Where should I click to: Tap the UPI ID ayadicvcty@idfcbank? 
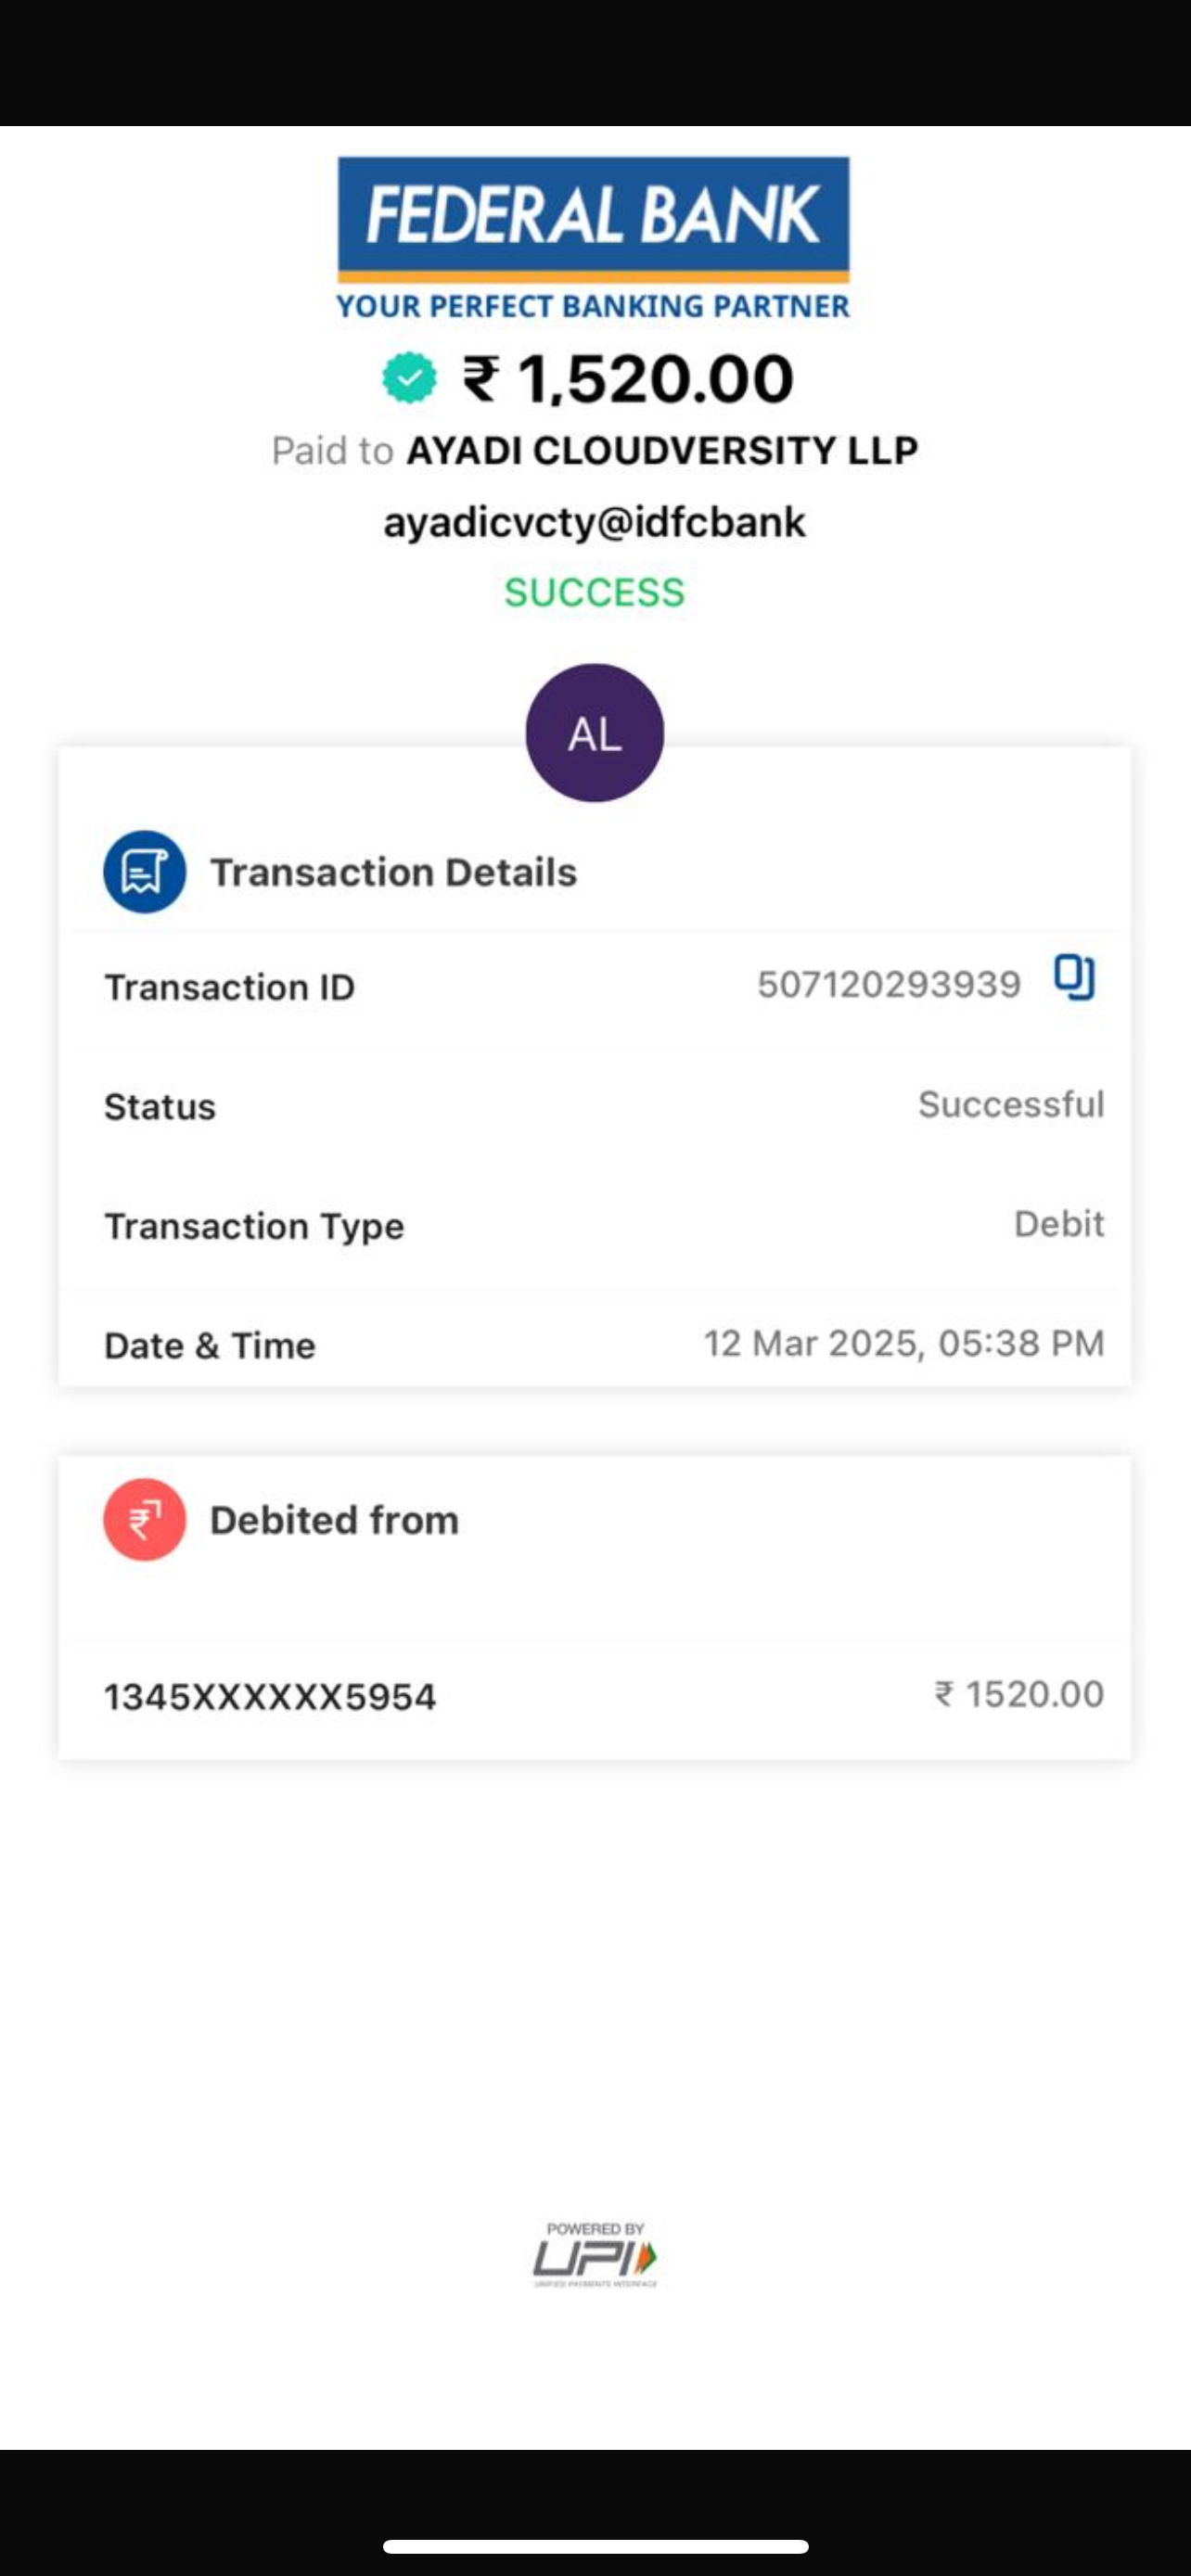pos(595,522)
